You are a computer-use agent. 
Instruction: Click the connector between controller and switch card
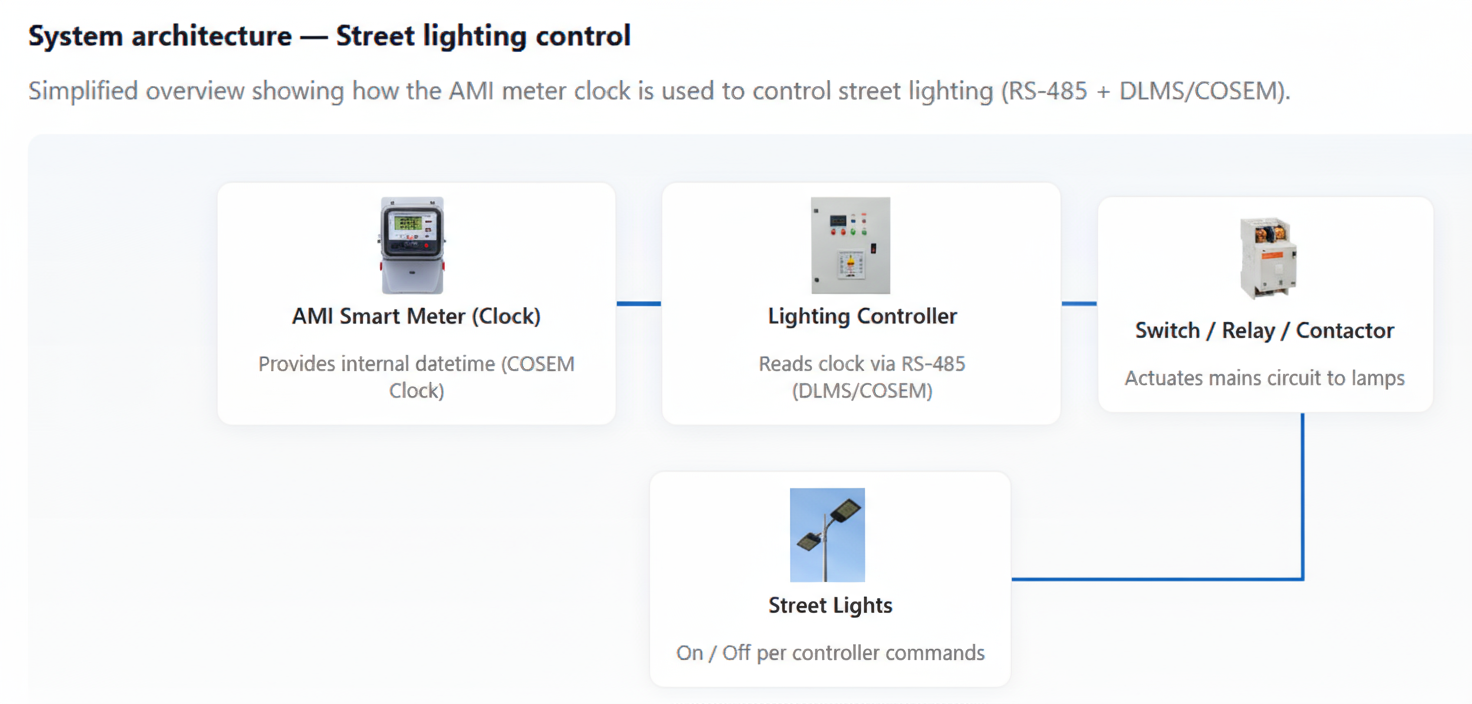(x=1079, y=303)
